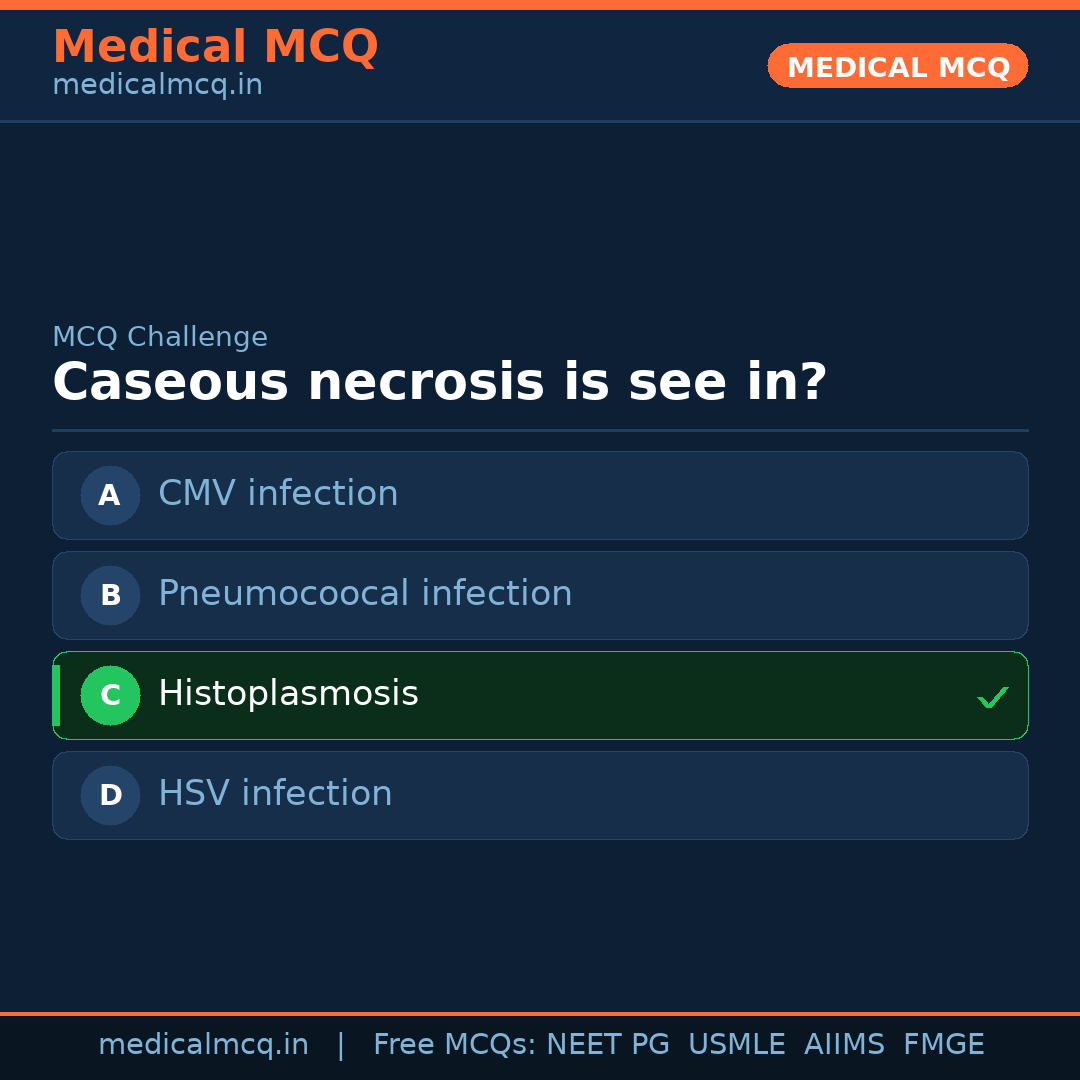This screenshot has width=1080, height=1080.
Task: Click the "MCQ Challenge" label
Action: [x=160, y=338]
